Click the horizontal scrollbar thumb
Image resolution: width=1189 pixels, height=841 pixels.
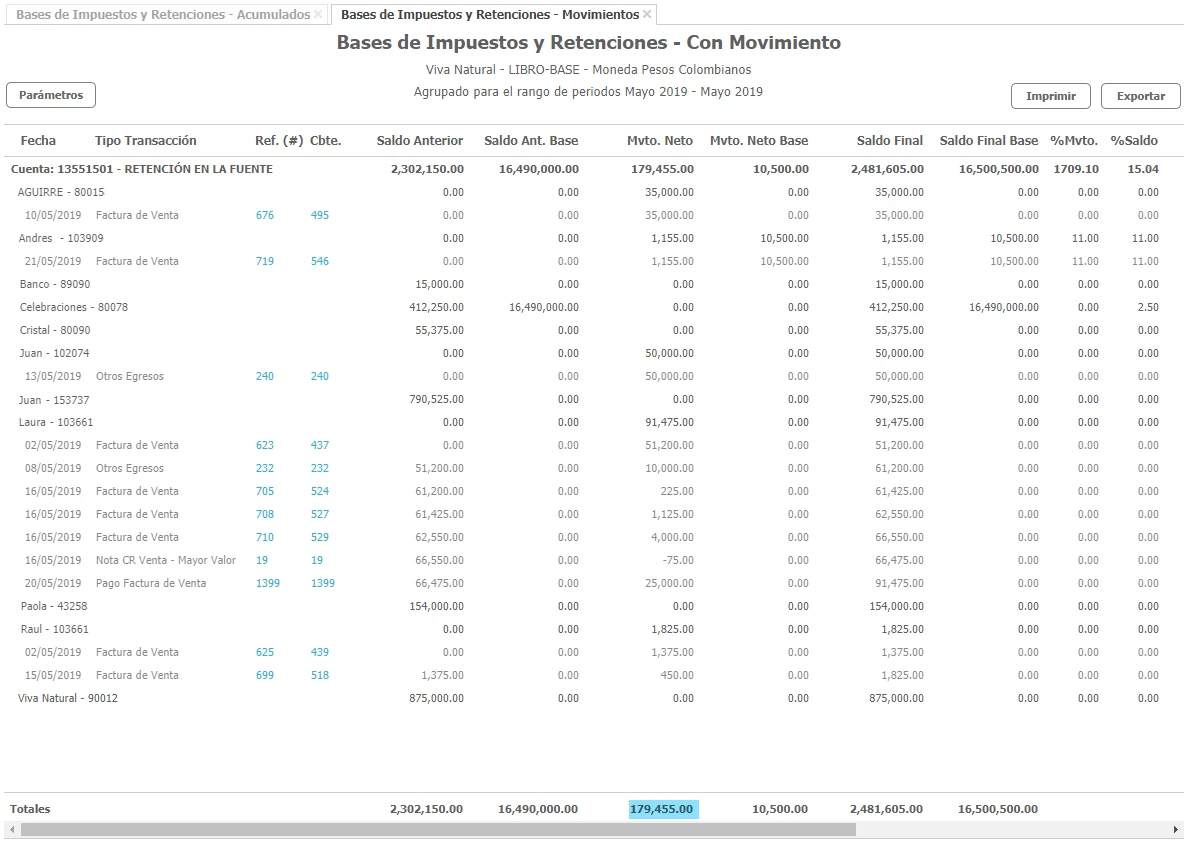(438, 830)
